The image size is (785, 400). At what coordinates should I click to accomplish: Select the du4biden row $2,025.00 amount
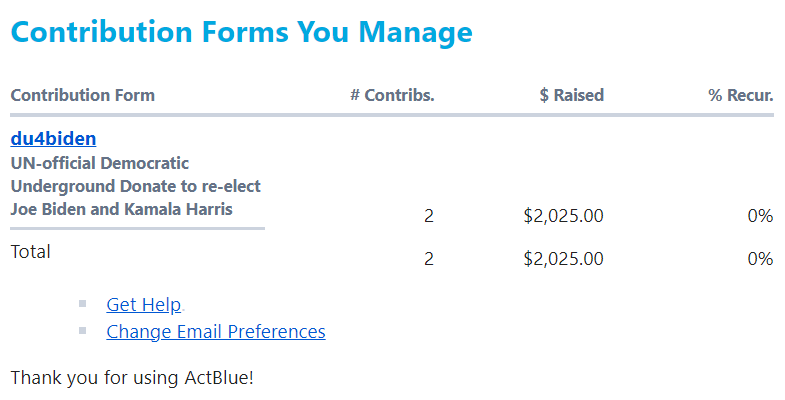[x=563, y=216]
